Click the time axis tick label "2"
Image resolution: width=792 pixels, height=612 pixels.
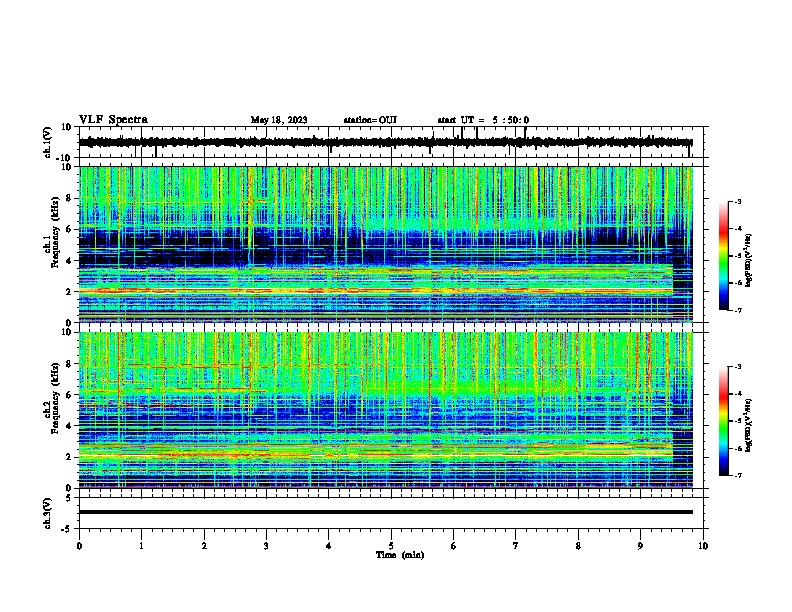204,546
